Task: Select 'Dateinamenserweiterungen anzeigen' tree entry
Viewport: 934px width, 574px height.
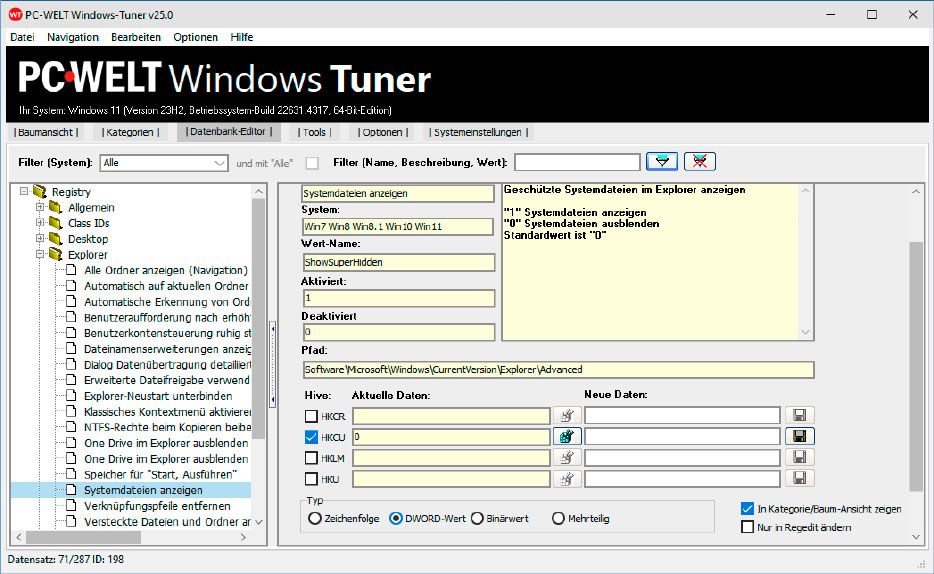Action: click(167, 349)
